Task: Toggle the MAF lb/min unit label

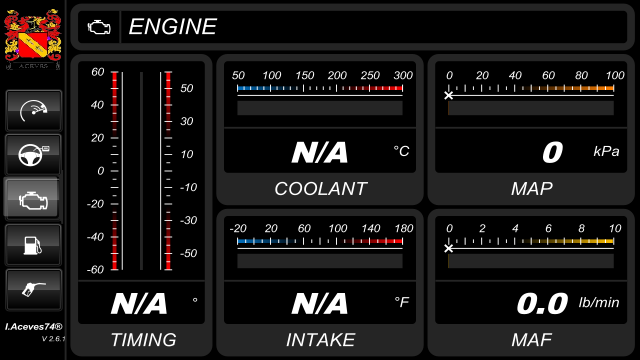Action: 599,302
